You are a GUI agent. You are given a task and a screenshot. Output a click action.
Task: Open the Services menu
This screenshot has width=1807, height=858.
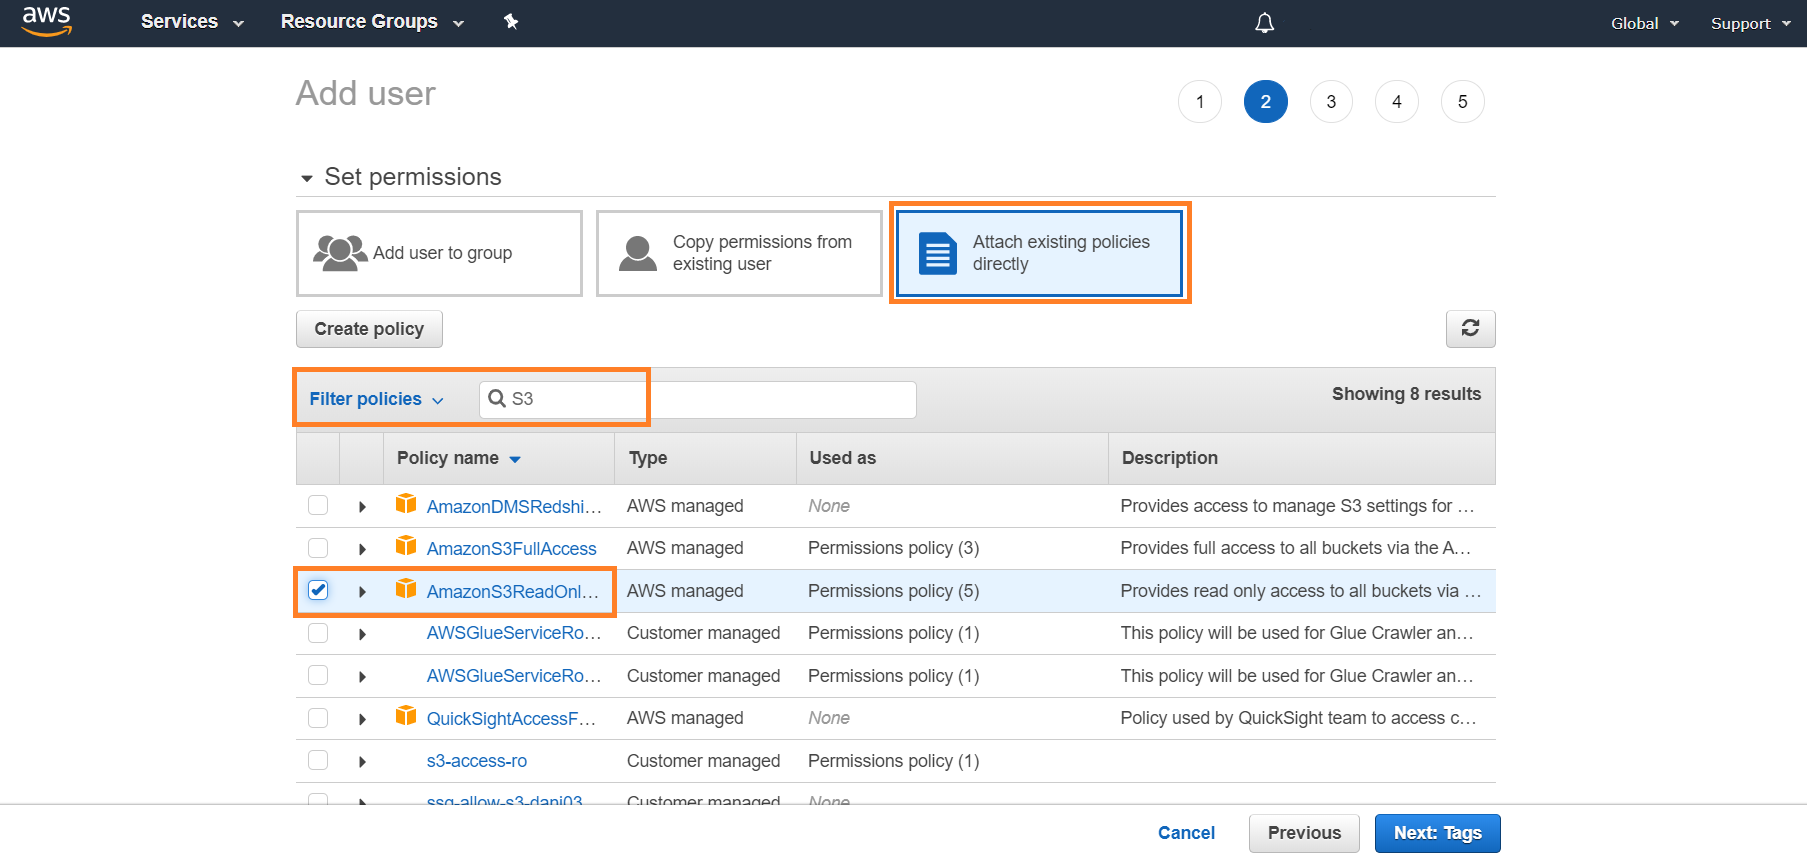pyautogui.click(x=192, y=22)
